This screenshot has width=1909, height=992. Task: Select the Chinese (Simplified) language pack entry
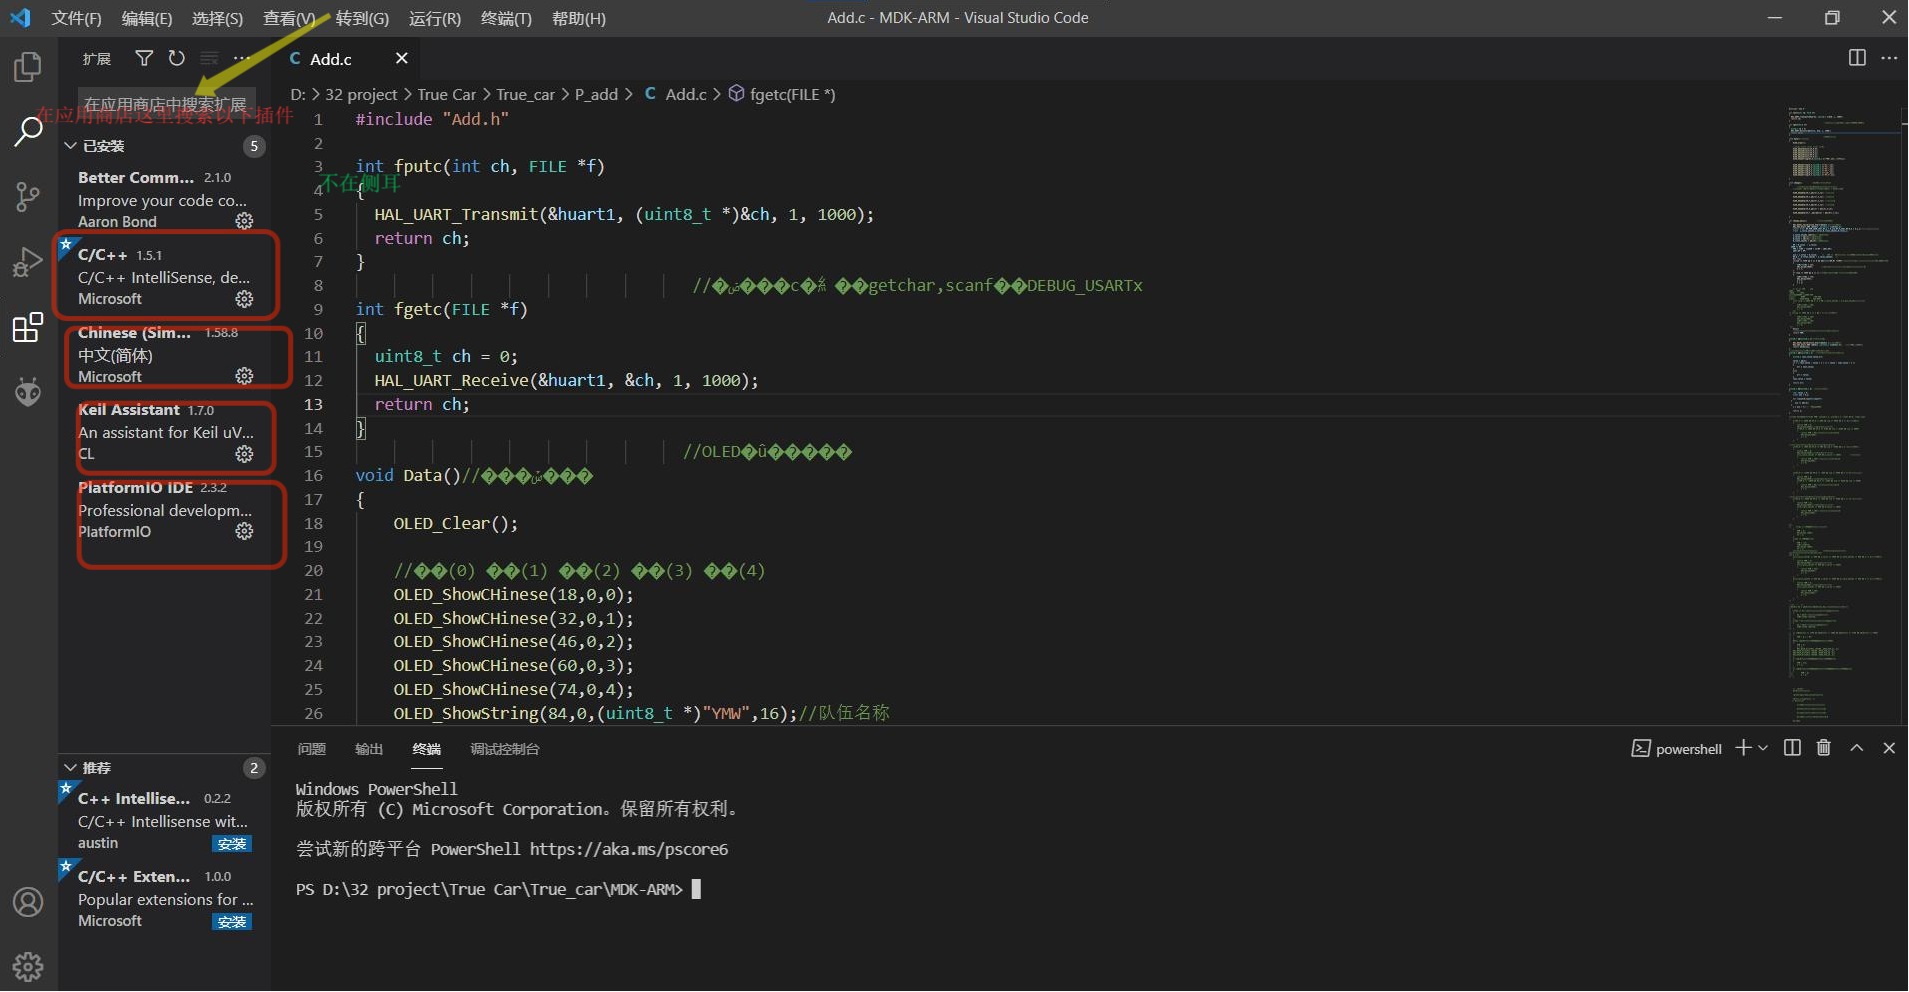[x=164, y=354]
